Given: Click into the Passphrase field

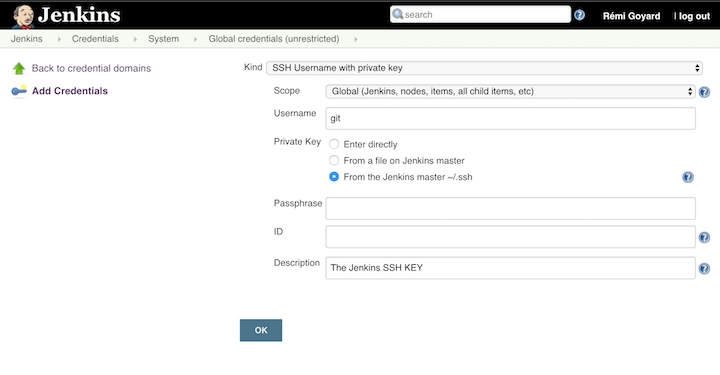Looking at the screenshot, I should click(511, 208).
